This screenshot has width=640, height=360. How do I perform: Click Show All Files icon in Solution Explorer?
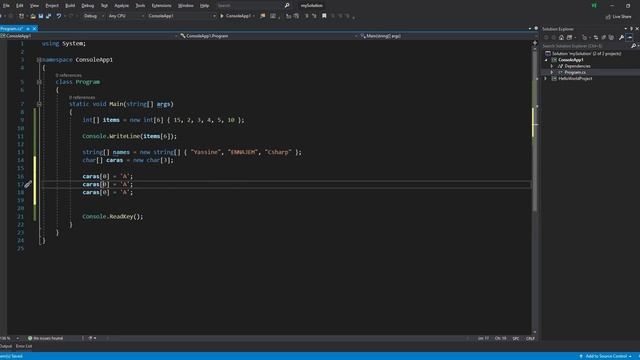611,38
